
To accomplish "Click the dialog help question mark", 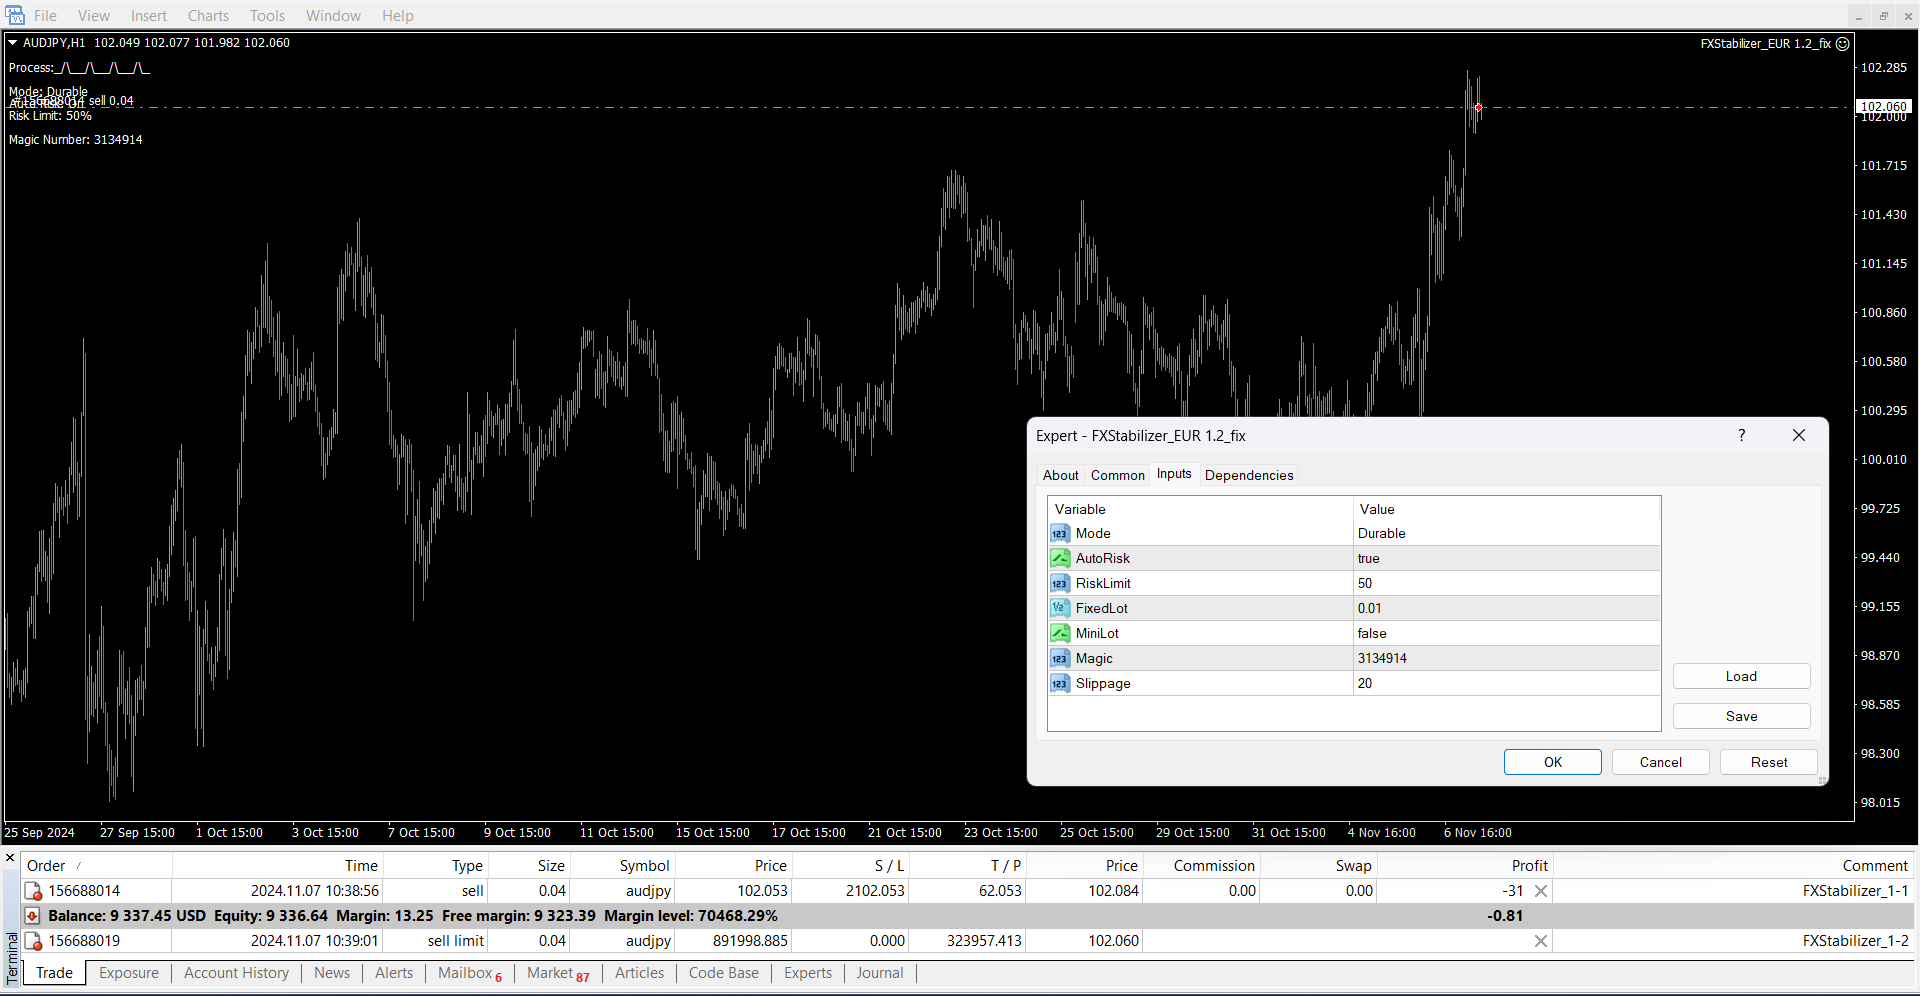I will tap(1742, 436).
